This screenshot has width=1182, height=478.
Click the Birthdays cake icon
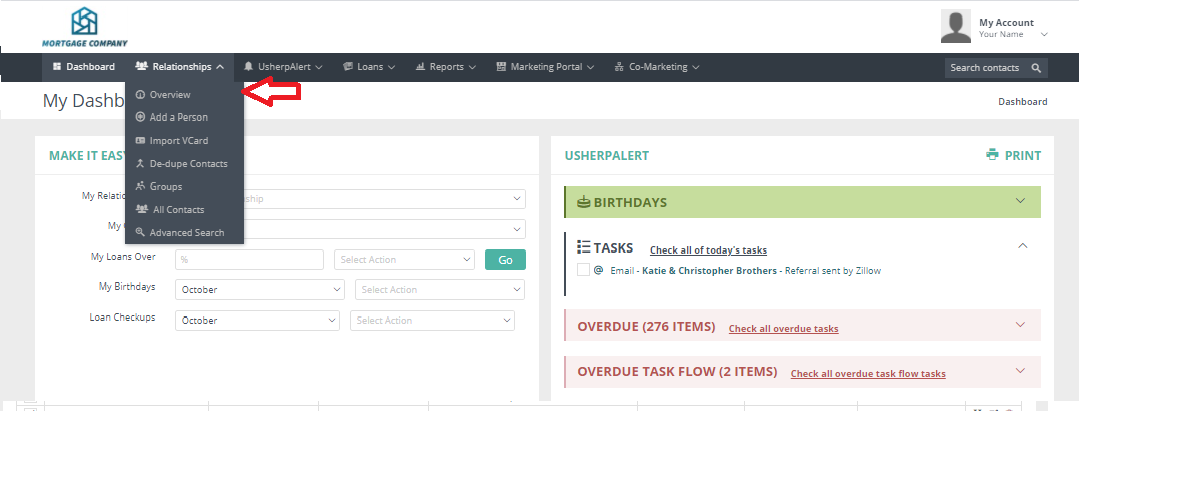point(583,203)
